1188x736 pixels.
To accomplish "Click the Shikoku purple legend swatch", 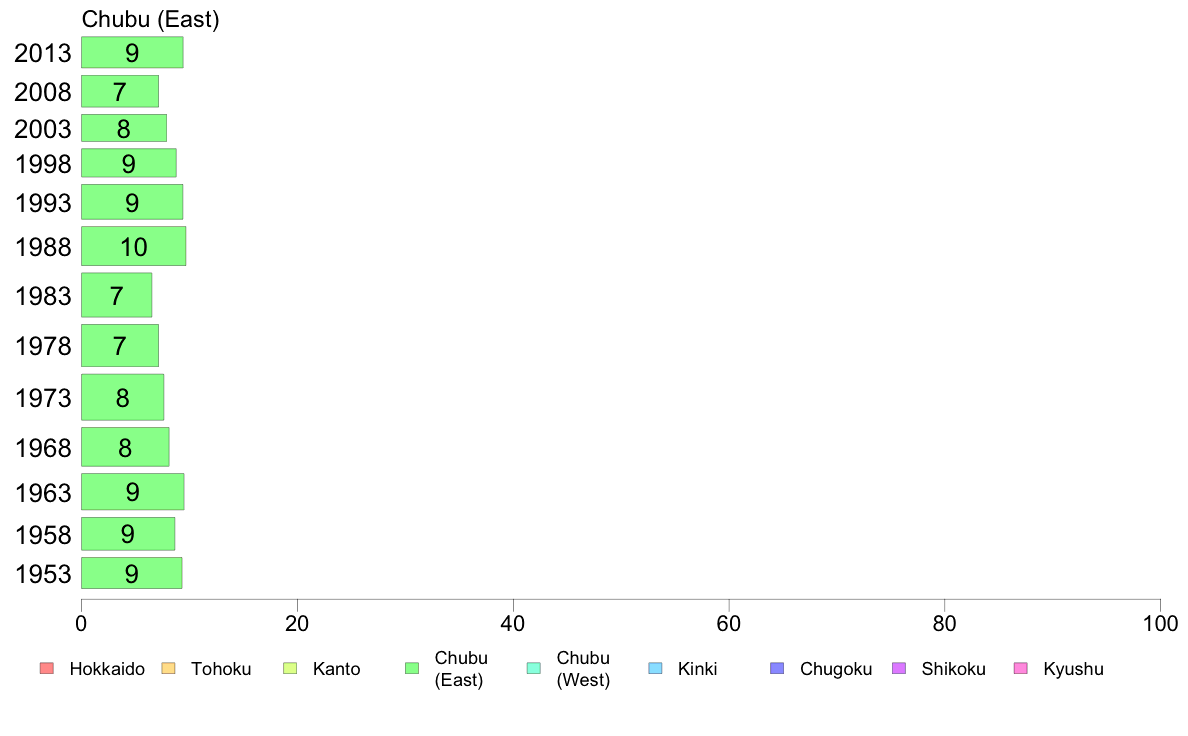I will (x=899, y=669).
